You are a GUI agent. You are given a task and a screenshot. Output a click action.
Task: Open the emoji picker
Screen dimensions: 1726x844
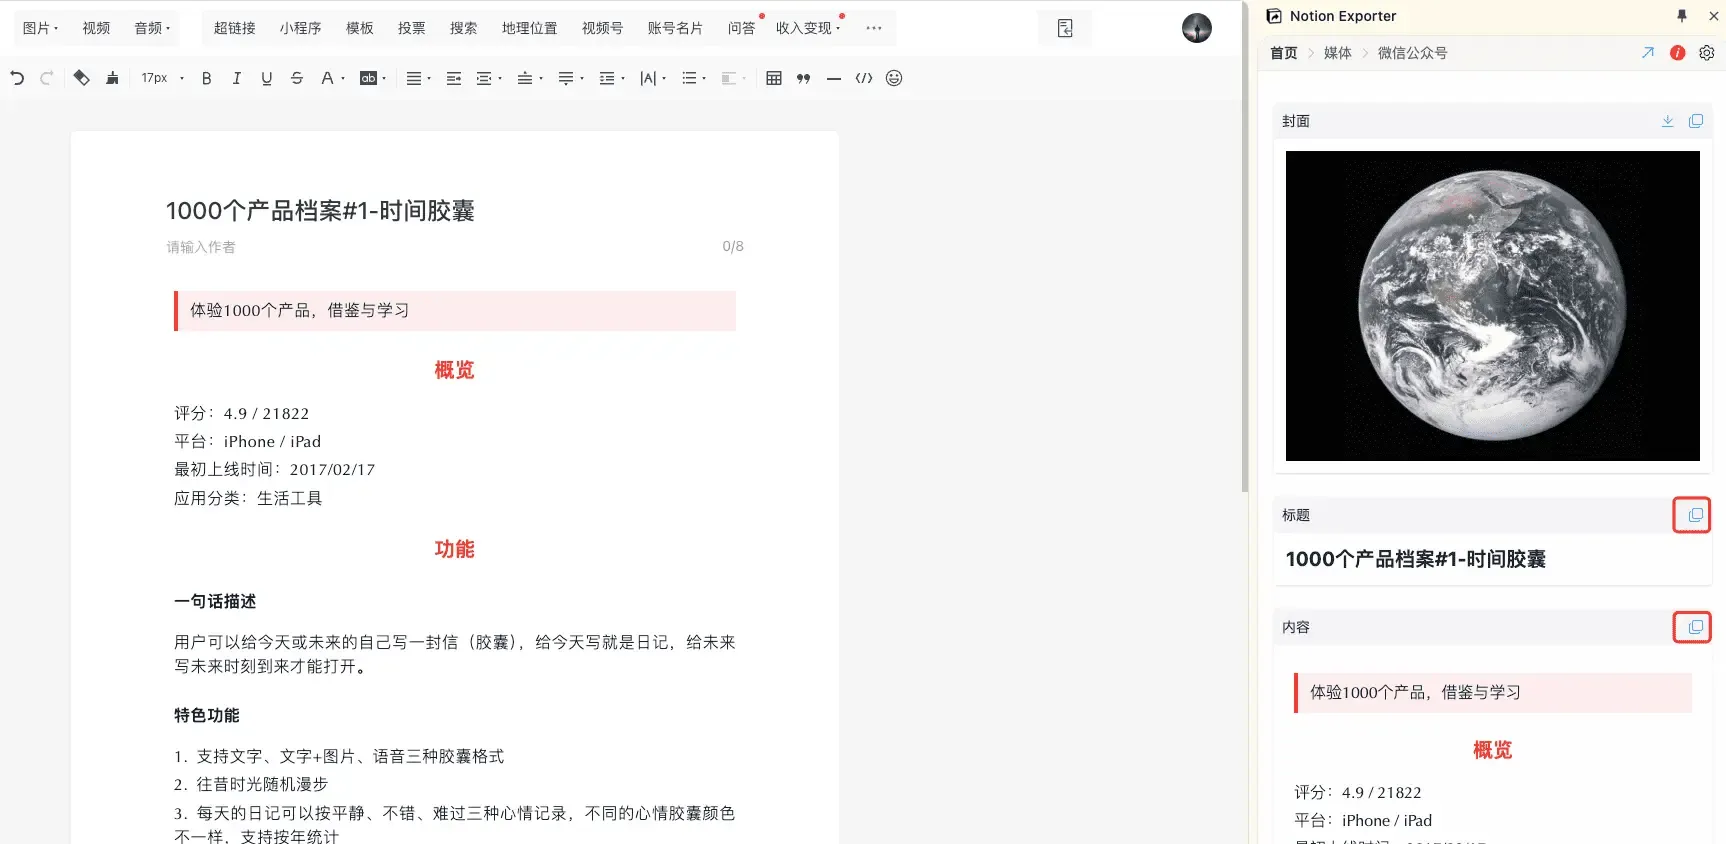pos(894,78)
